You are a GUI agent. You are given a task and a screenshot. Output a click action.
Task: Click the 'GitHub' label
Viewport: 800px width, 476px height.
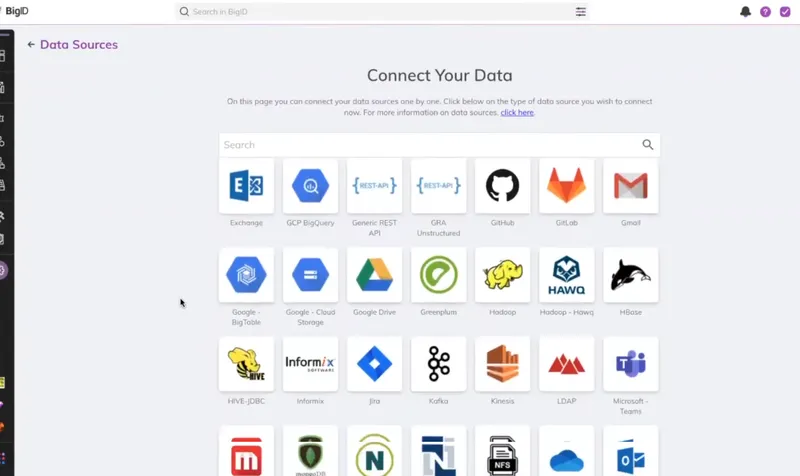(x=503, y=223)
